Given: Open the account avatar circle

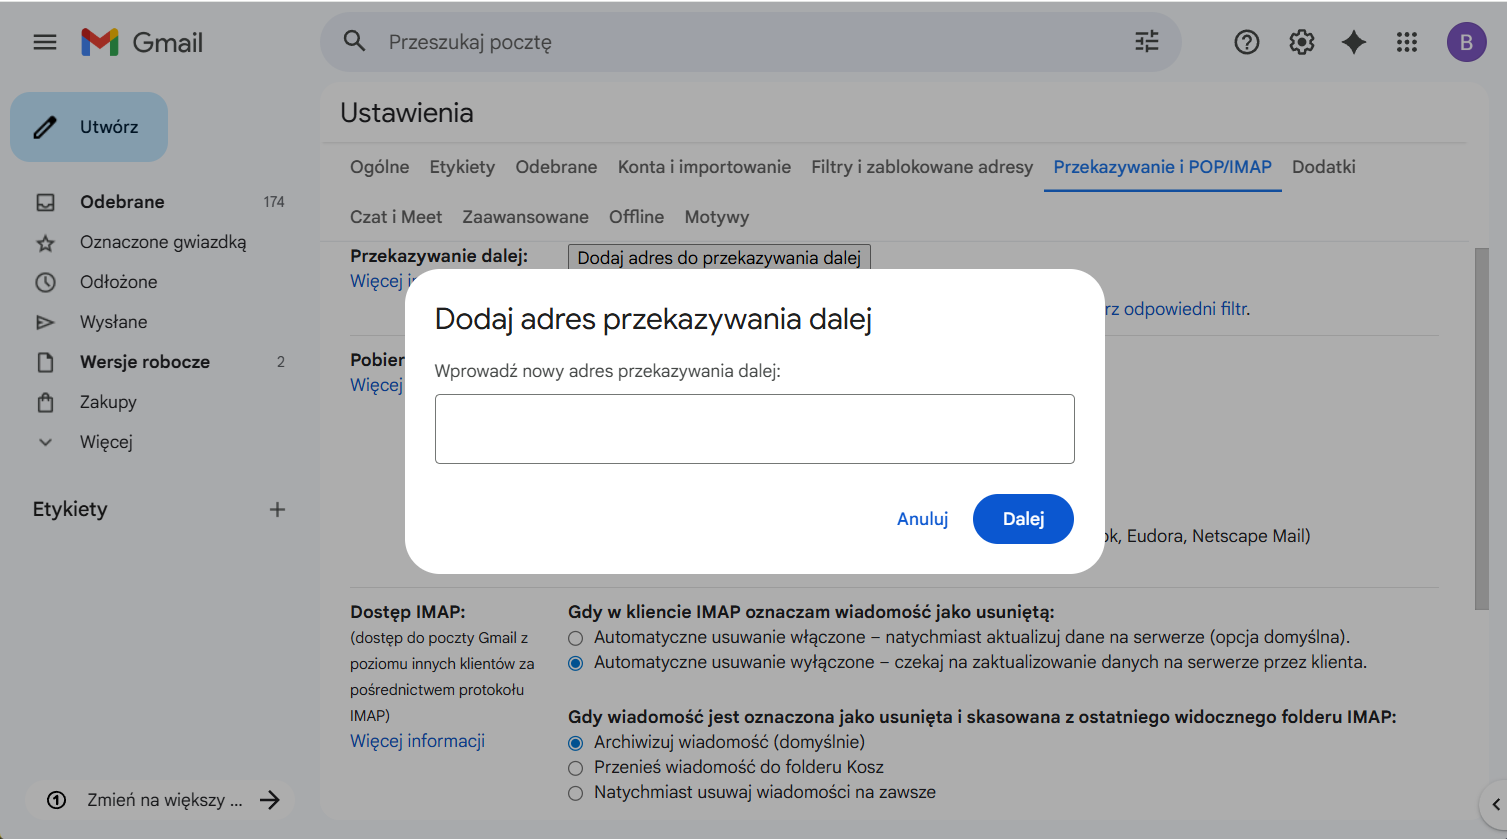Looking at the screenshot, I should [1466, 42].
